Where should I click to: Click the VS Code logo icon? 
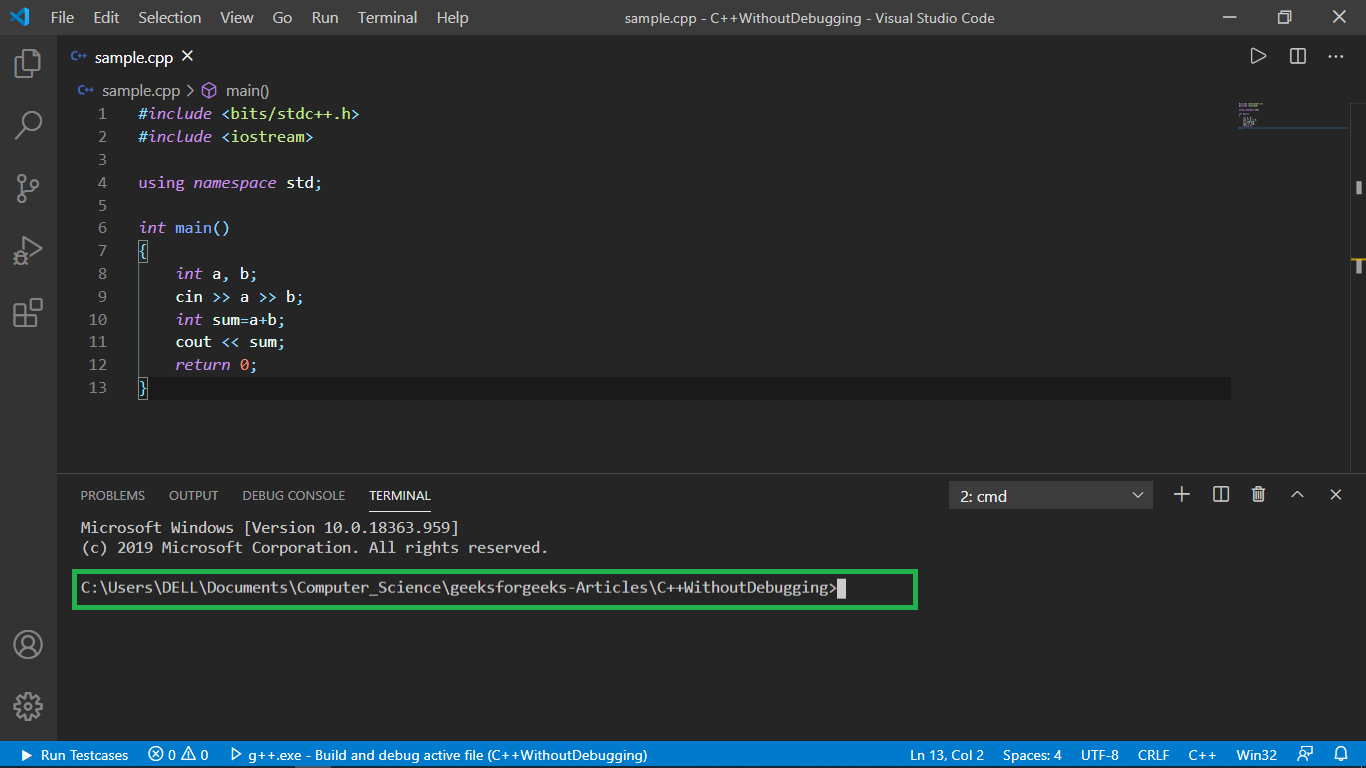pyautogui.click(x=19, y=17)
